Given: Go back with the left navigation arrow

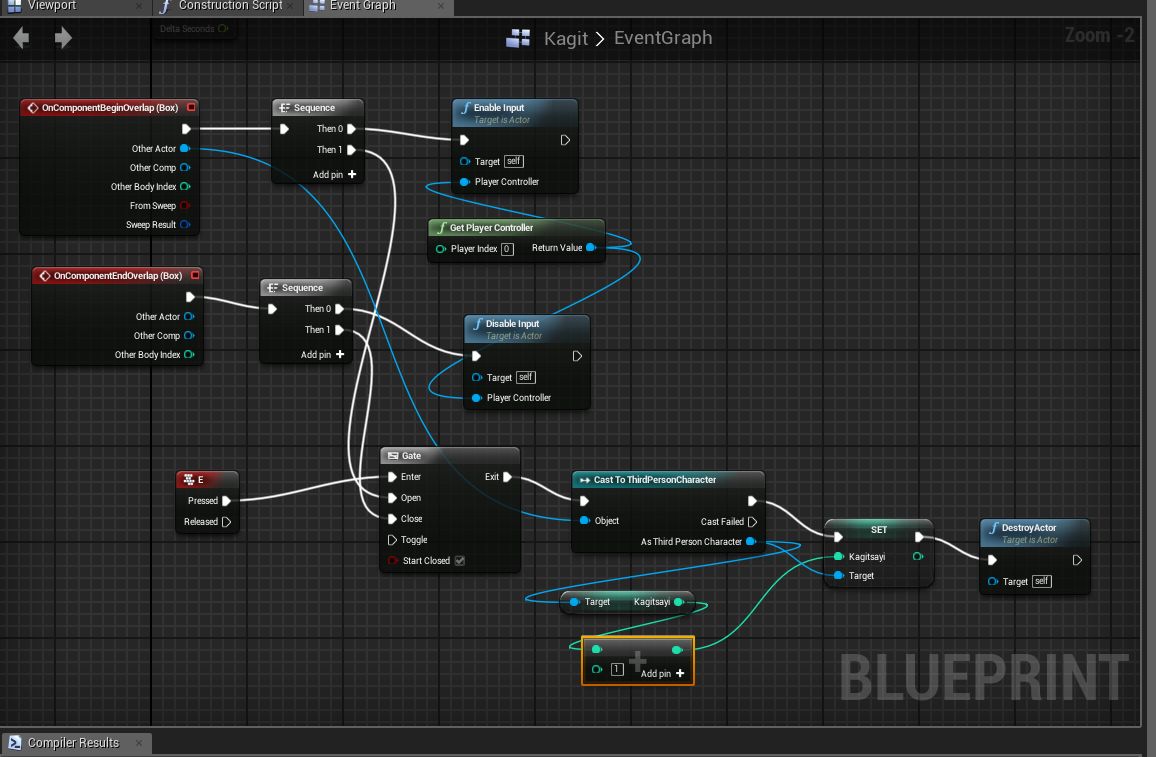Looking at the screenshot, I should point(21,38).
